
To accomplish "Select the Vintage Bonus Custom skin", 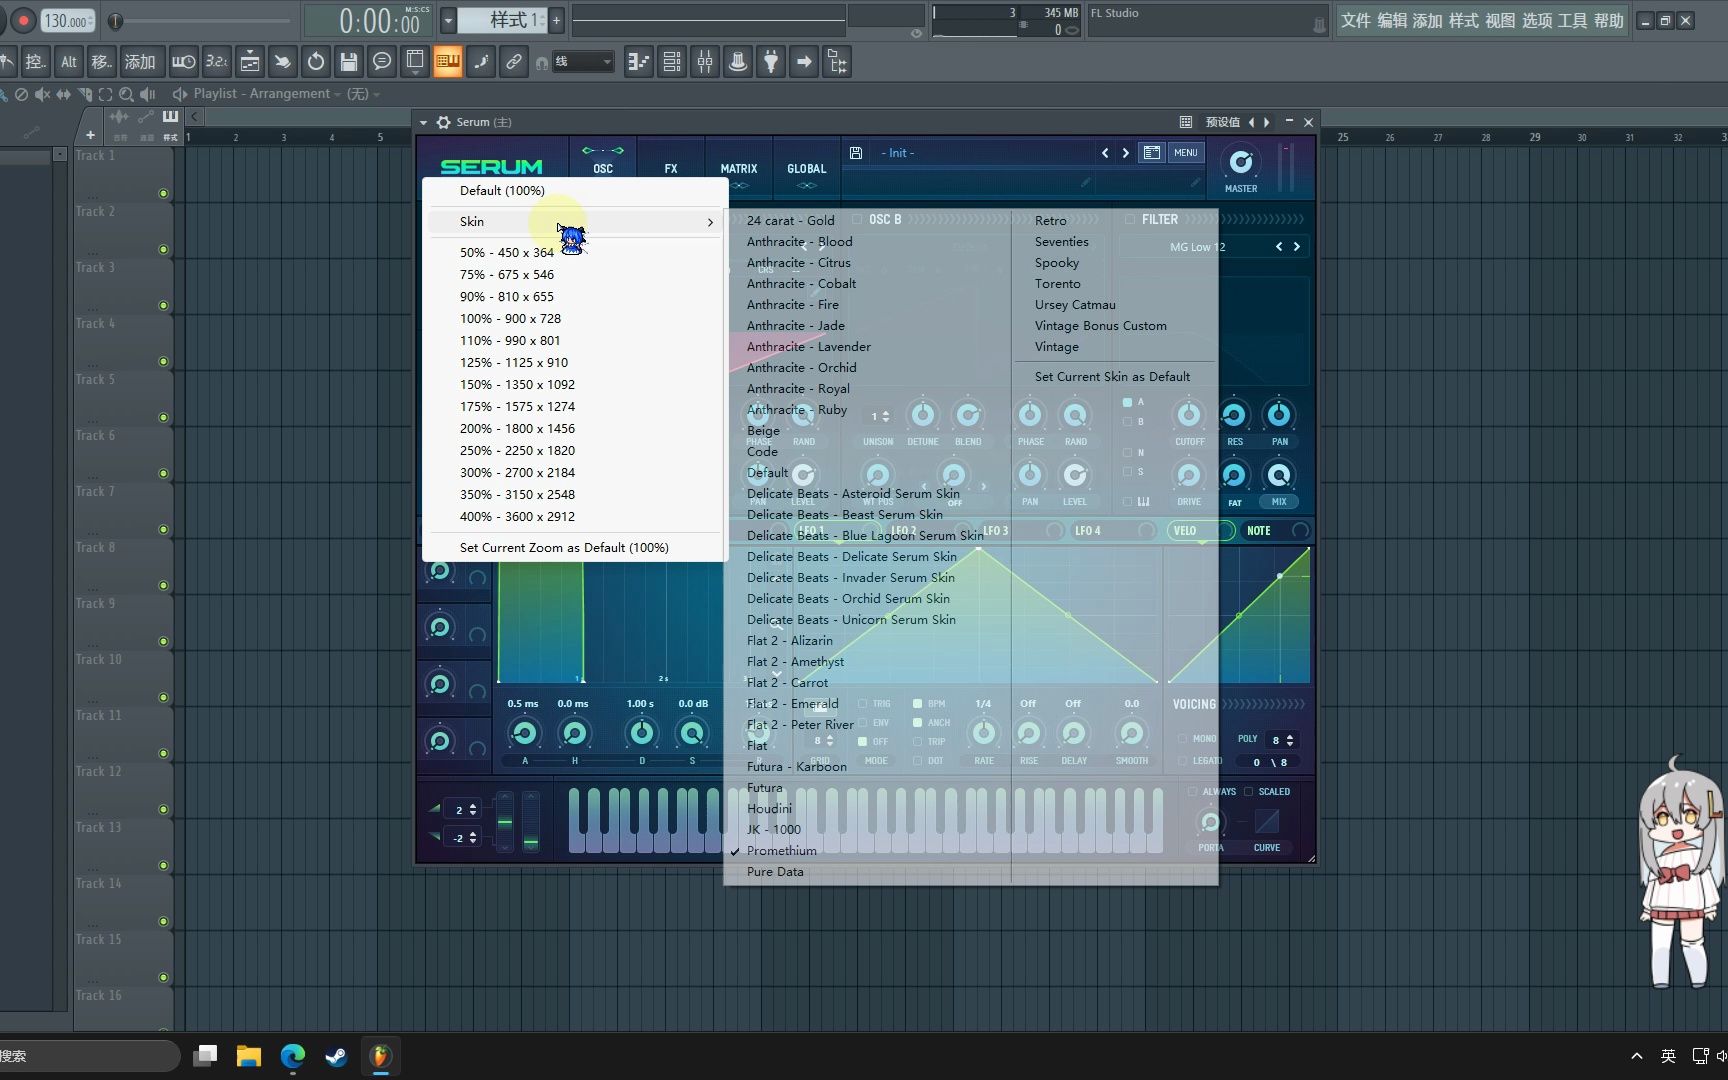I will pyautogui.click(x=1100, y=326).
